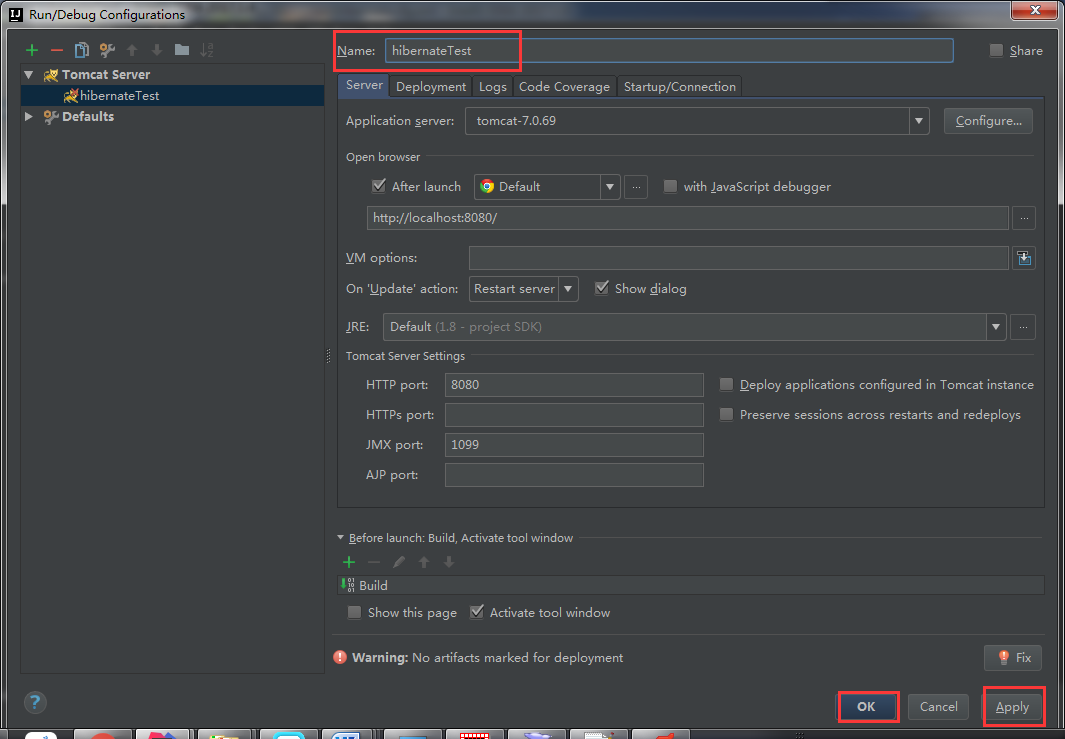Close the Run/Debug Configurations dialog

tap(1035, 10)
